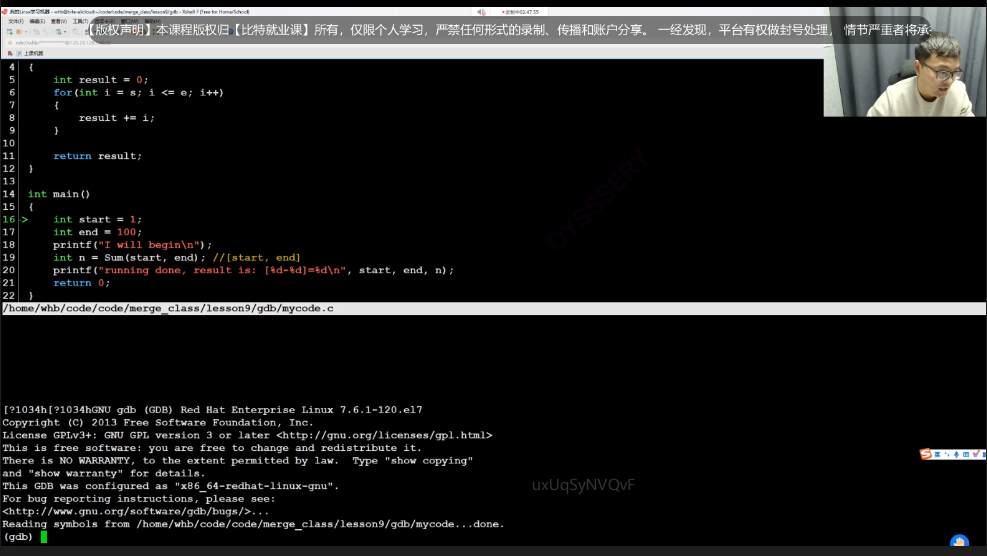Click line 16 current-line marker arrow
Screen dimensions: 987x556
pos(24,219)
